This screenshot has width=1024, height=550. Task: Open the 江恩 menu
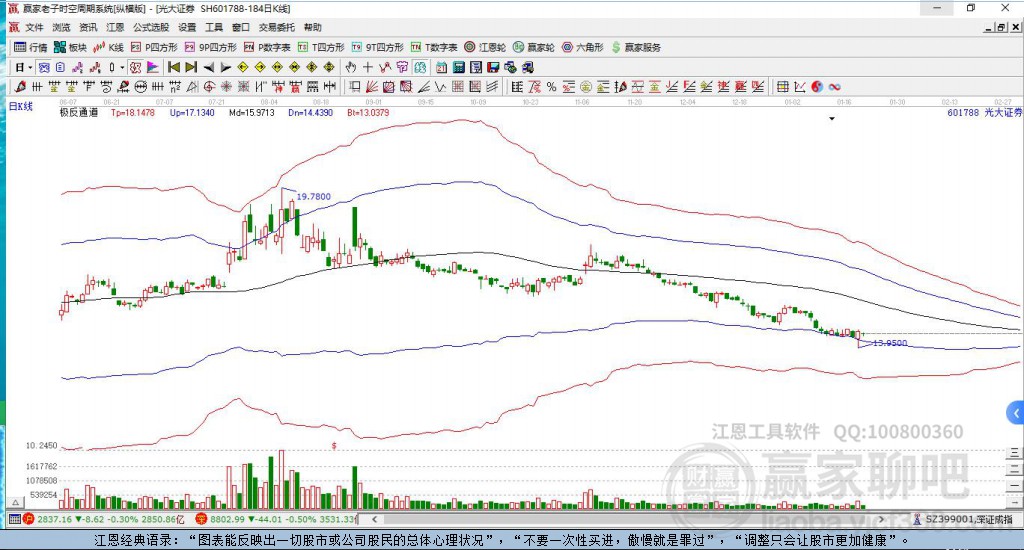(115, 27)
